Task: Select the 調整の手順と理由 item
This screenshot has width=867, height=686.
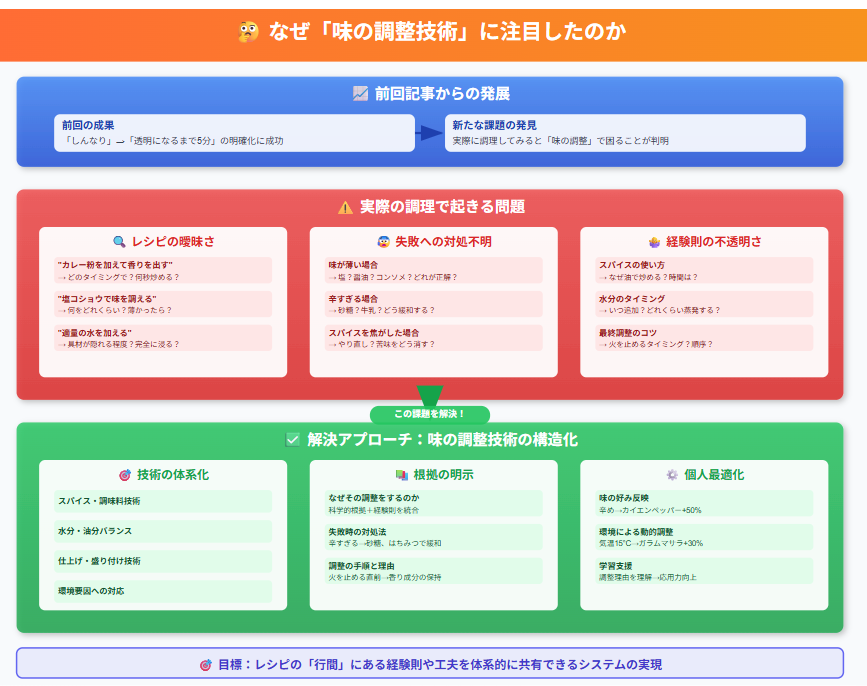Action: pyautogui.click(x=434, y=571)
